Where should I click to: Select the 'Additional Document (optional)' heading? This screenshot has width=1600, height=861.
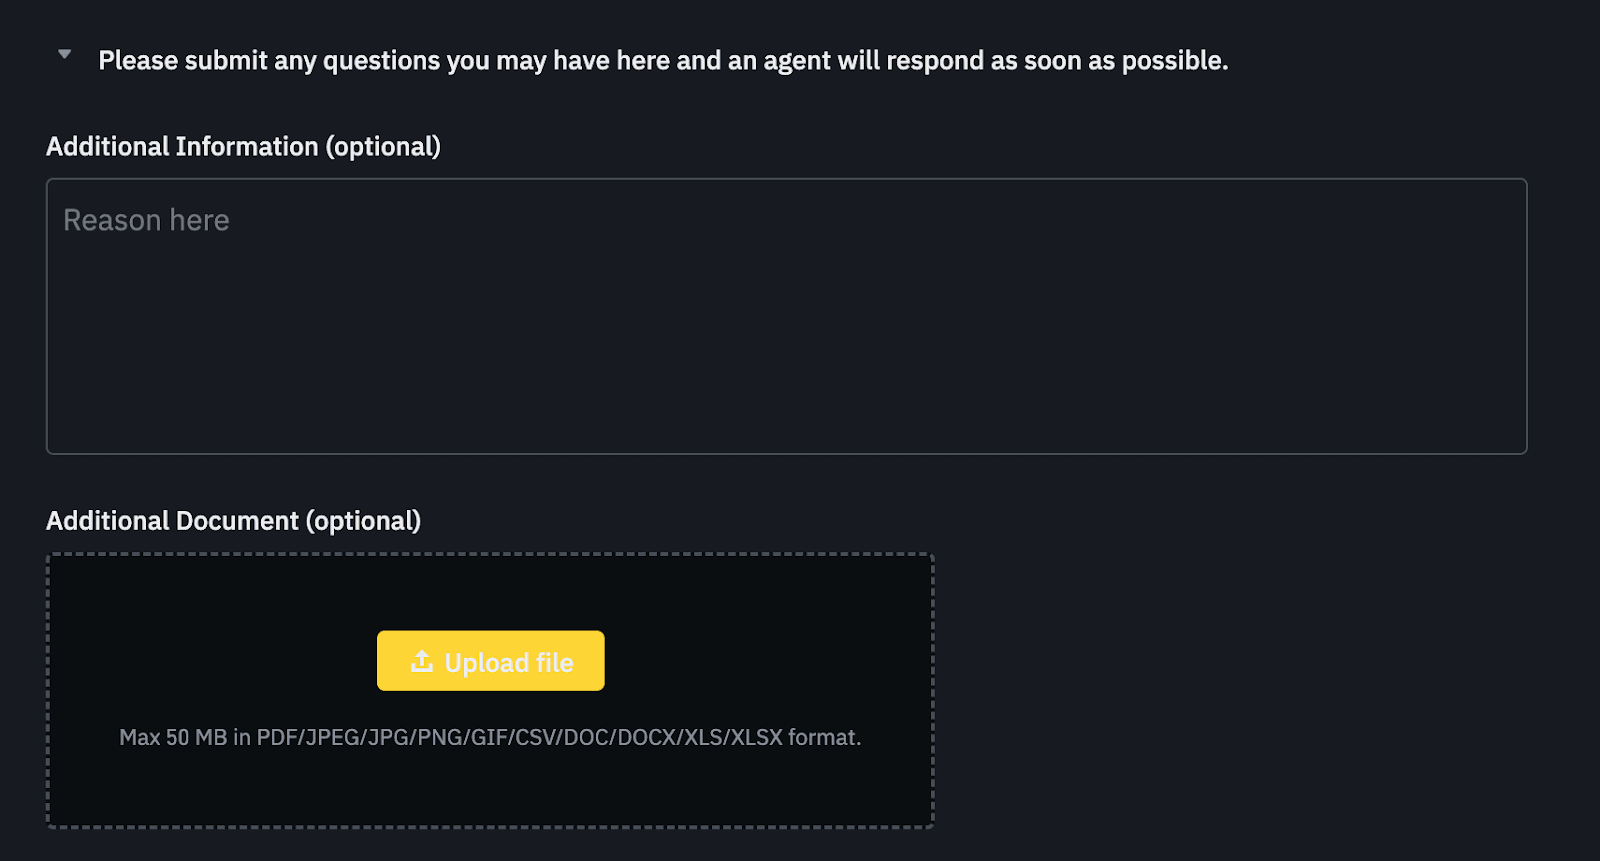(232, 521)
